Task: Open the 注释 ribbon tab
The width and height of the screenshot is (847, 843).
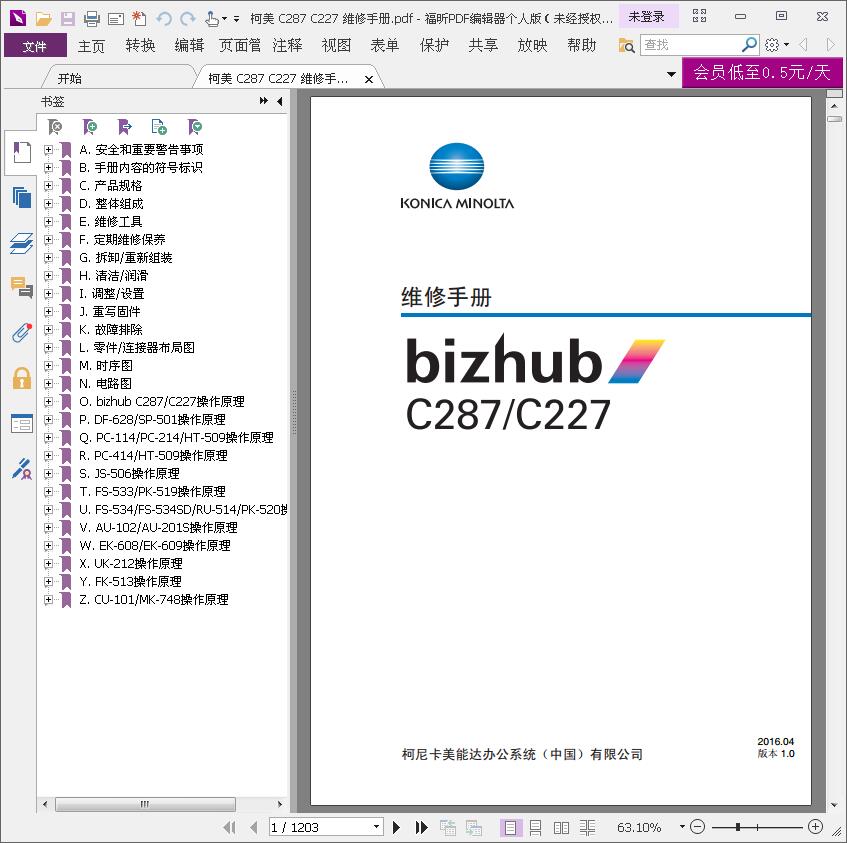Action: pyautogui.click(x=287, y=45)
